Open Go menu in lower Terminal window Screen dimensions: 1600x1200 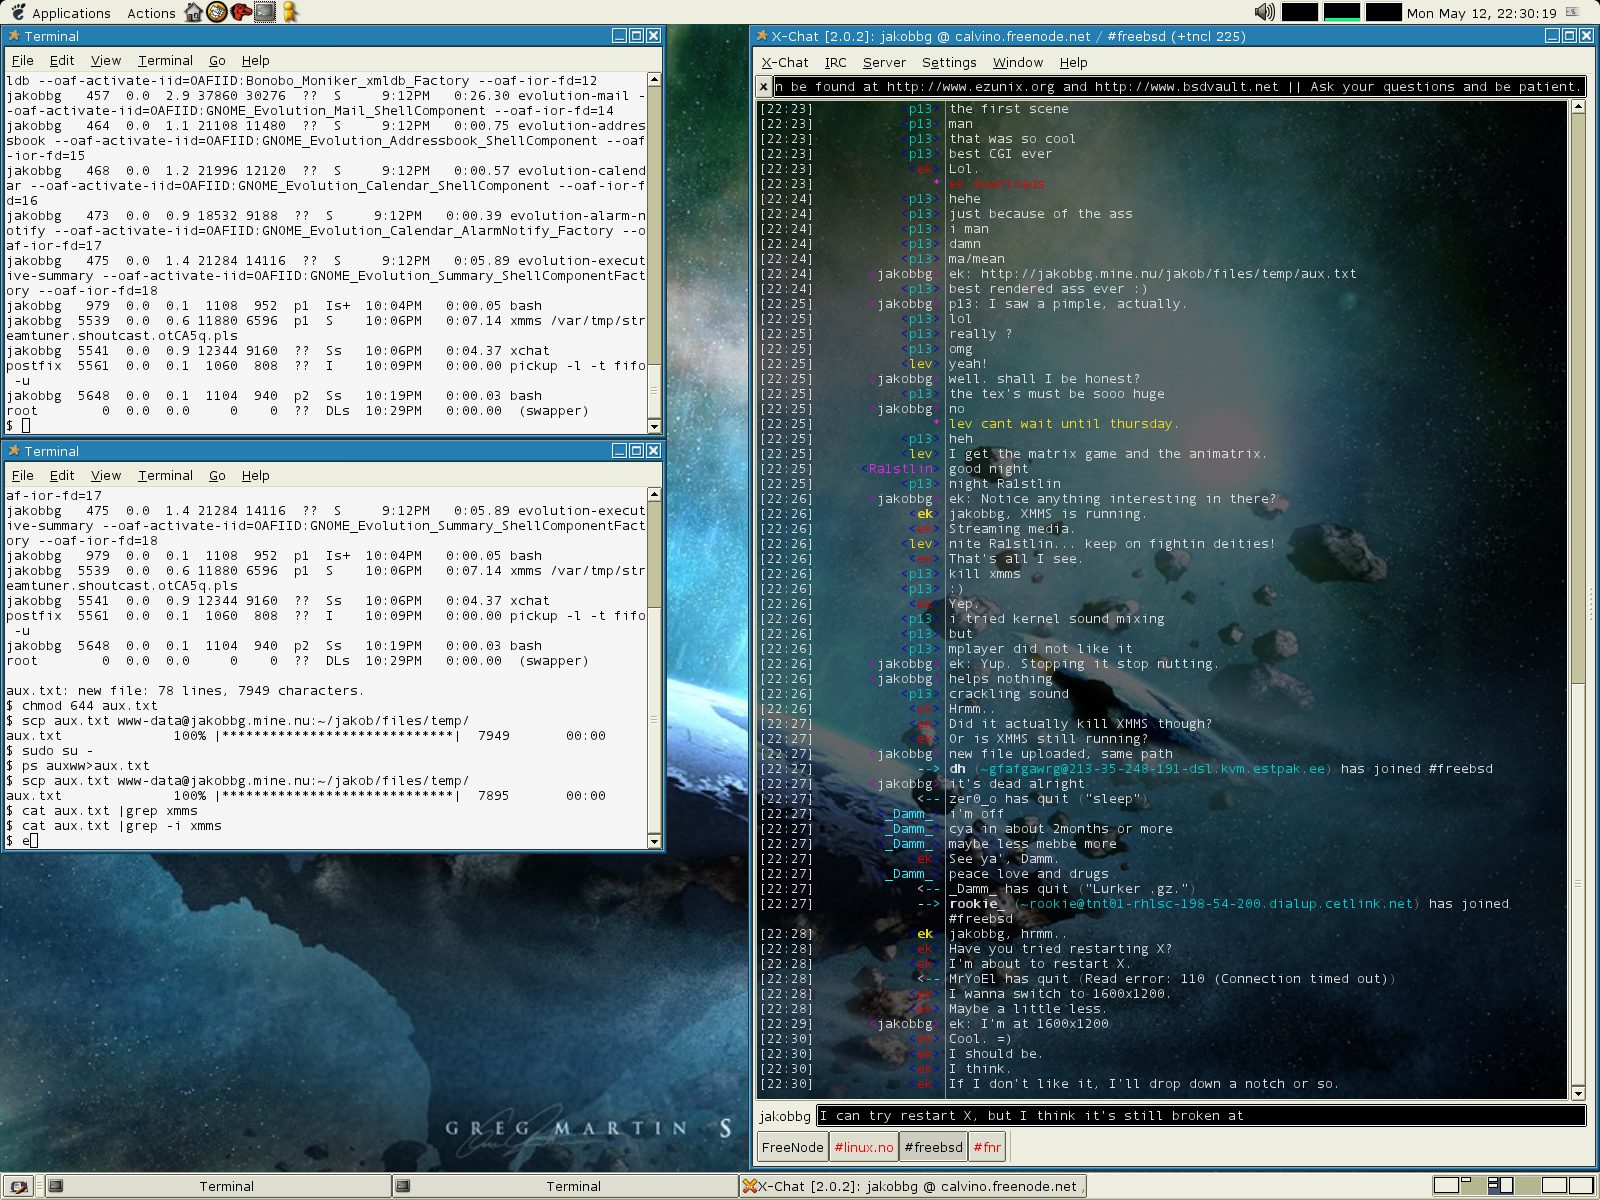[217, 476]
